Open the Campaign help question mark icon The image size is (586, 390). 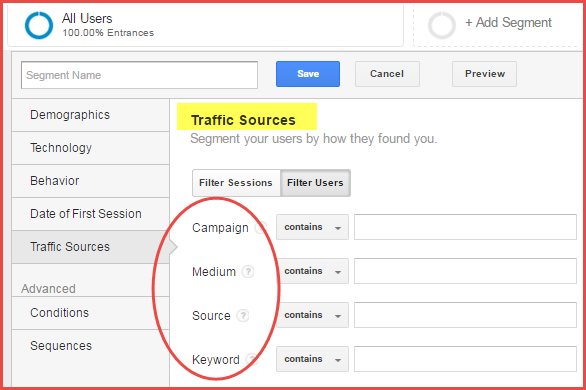(260, 227)
